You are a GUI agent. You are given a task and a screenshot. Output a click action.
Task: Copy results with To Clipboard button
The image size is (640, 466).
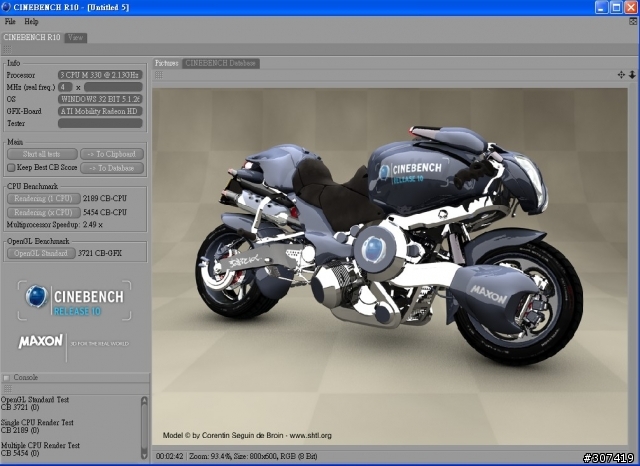[x=112, y=154]
